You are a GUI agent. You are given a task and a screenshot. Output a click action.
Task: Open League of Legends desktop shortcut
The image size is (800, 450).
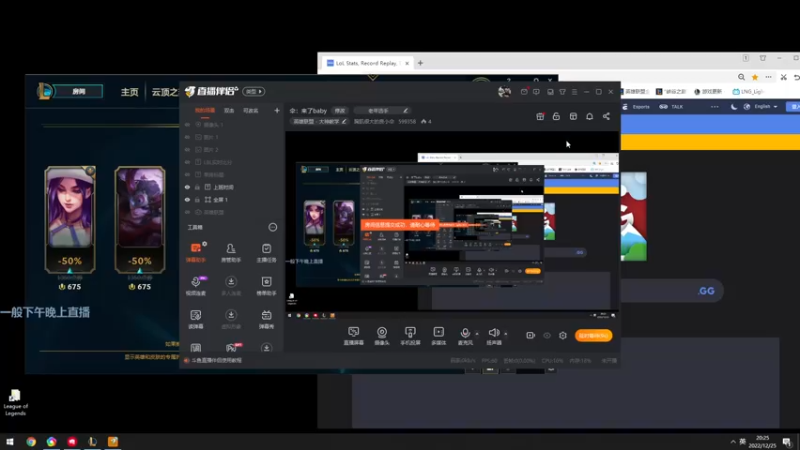point(15,403)
